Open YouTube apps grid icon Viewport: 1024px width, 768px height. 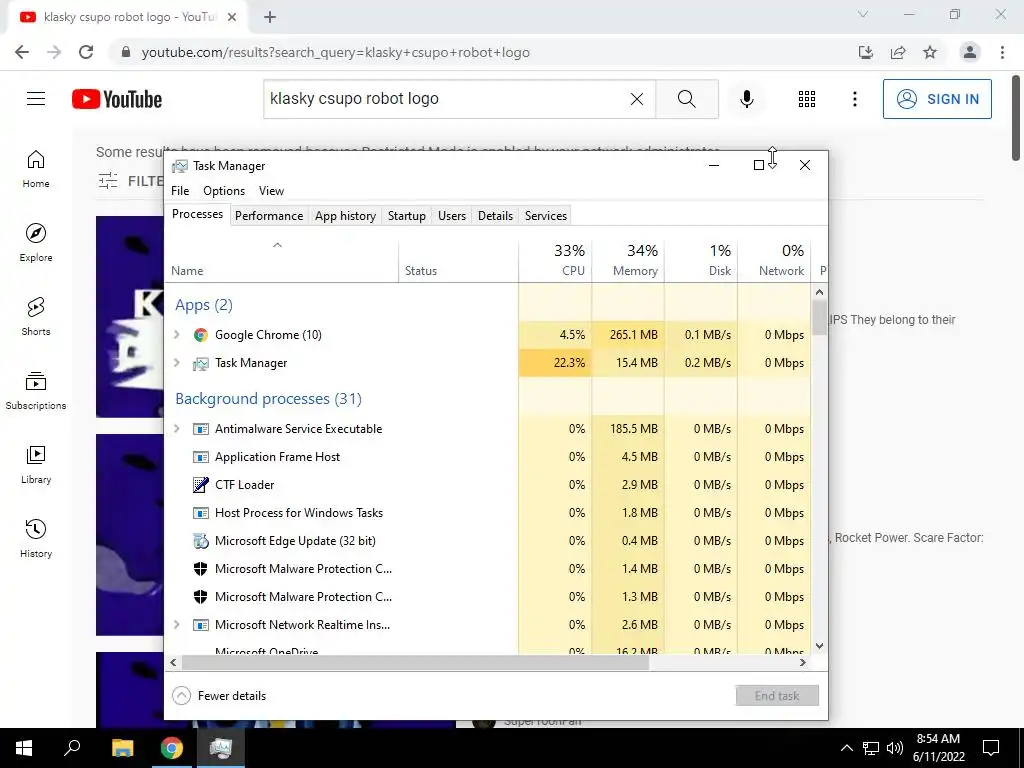coord(807,99)
